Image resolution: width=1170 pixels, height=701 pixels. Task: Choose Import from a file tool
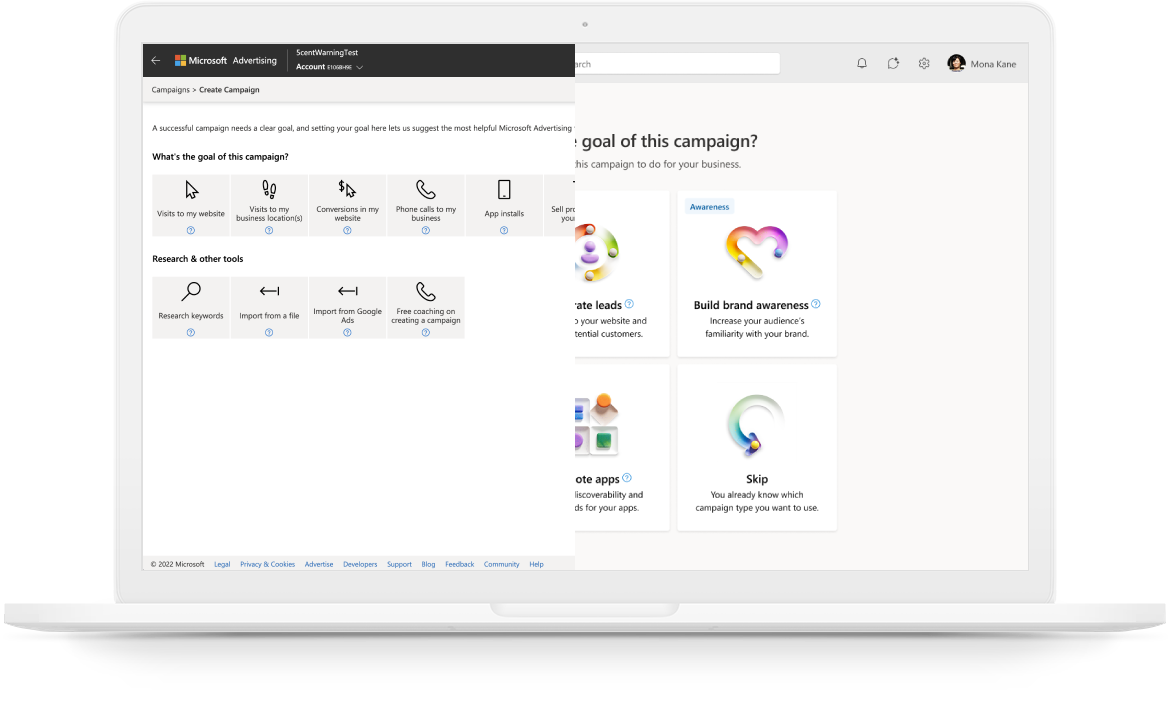coord(269,308)
